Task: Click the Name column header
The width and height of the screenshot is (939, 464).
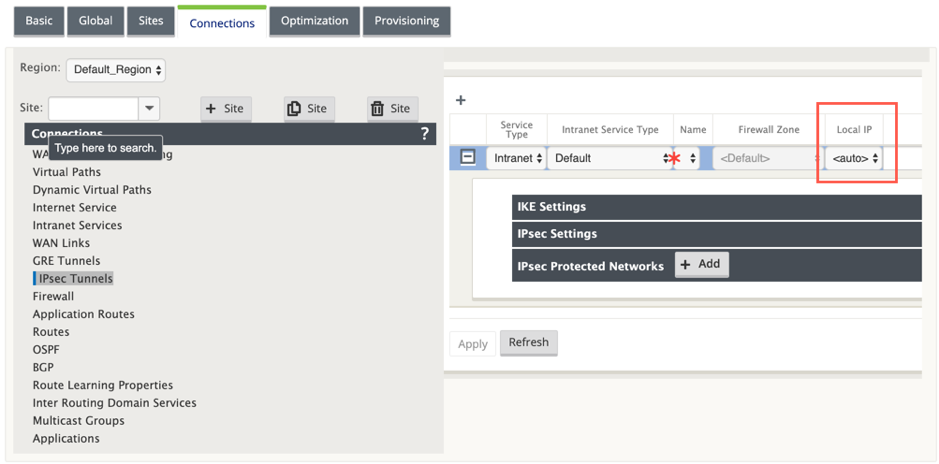Action: coord(693,130)
